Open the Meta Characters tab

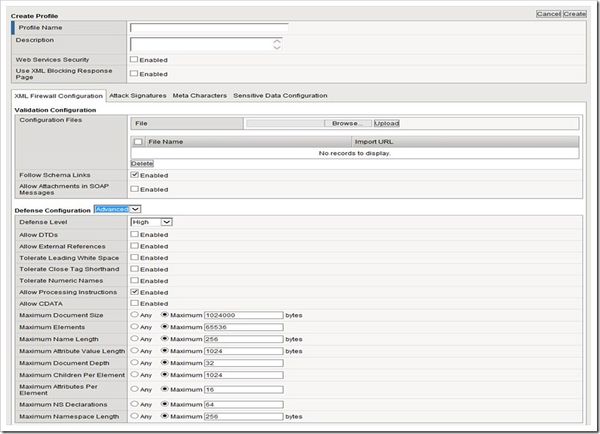point(198,95)
